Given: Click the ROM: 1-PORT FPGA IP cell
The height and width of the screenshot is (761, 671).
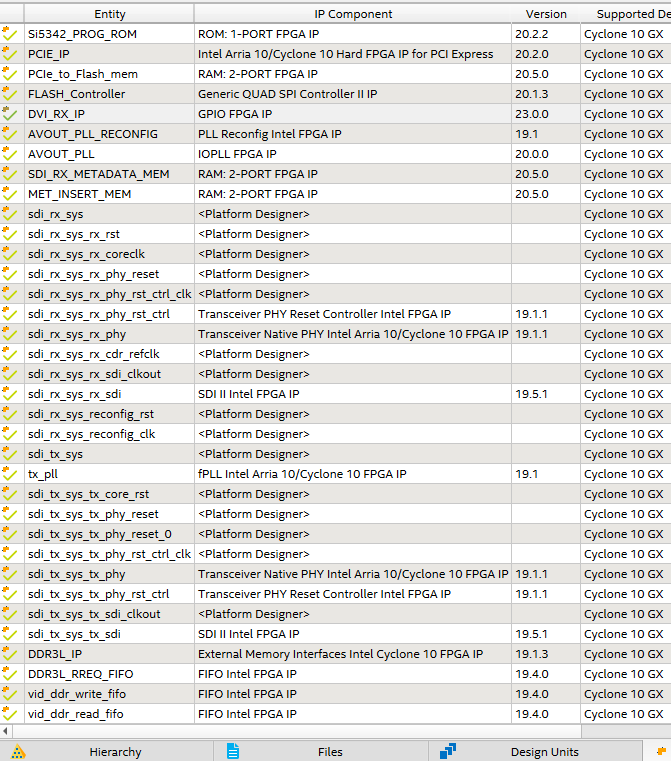Looking at the screenshot, I should pos(353,34).
